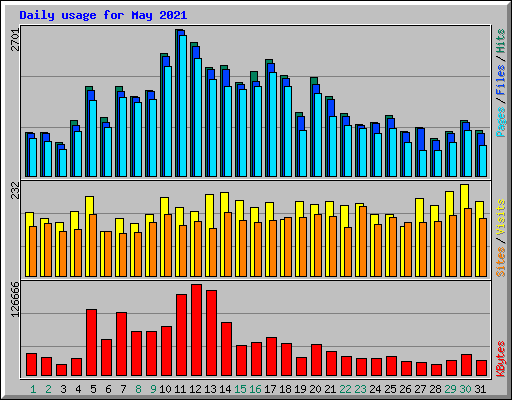The image size is (512, 400).
Task: Click day 10 on the x-axis
Action: click(x=165, y=389)
